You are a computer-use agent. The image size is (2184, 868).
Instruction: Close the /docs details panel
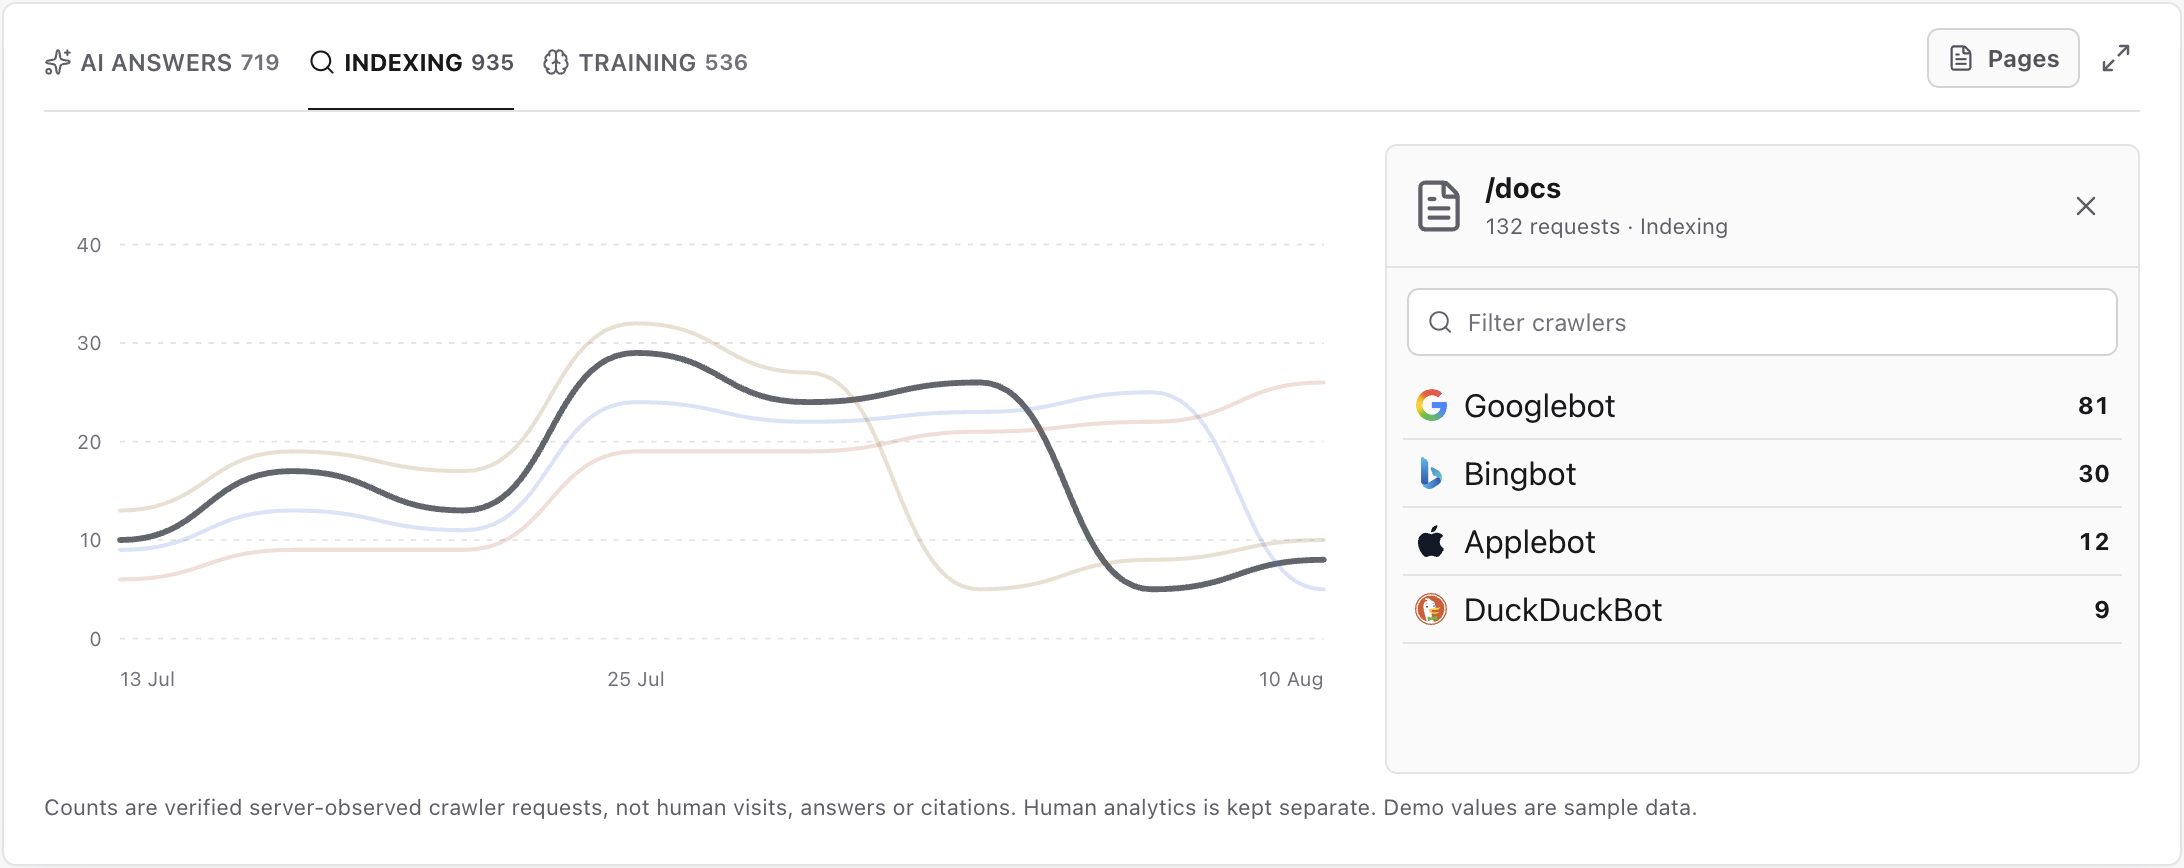2085,206
